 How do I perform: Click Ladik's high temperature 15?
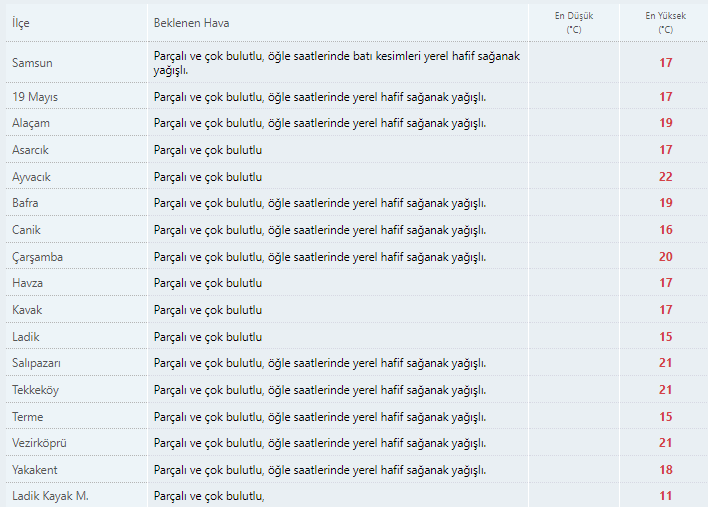666,336
